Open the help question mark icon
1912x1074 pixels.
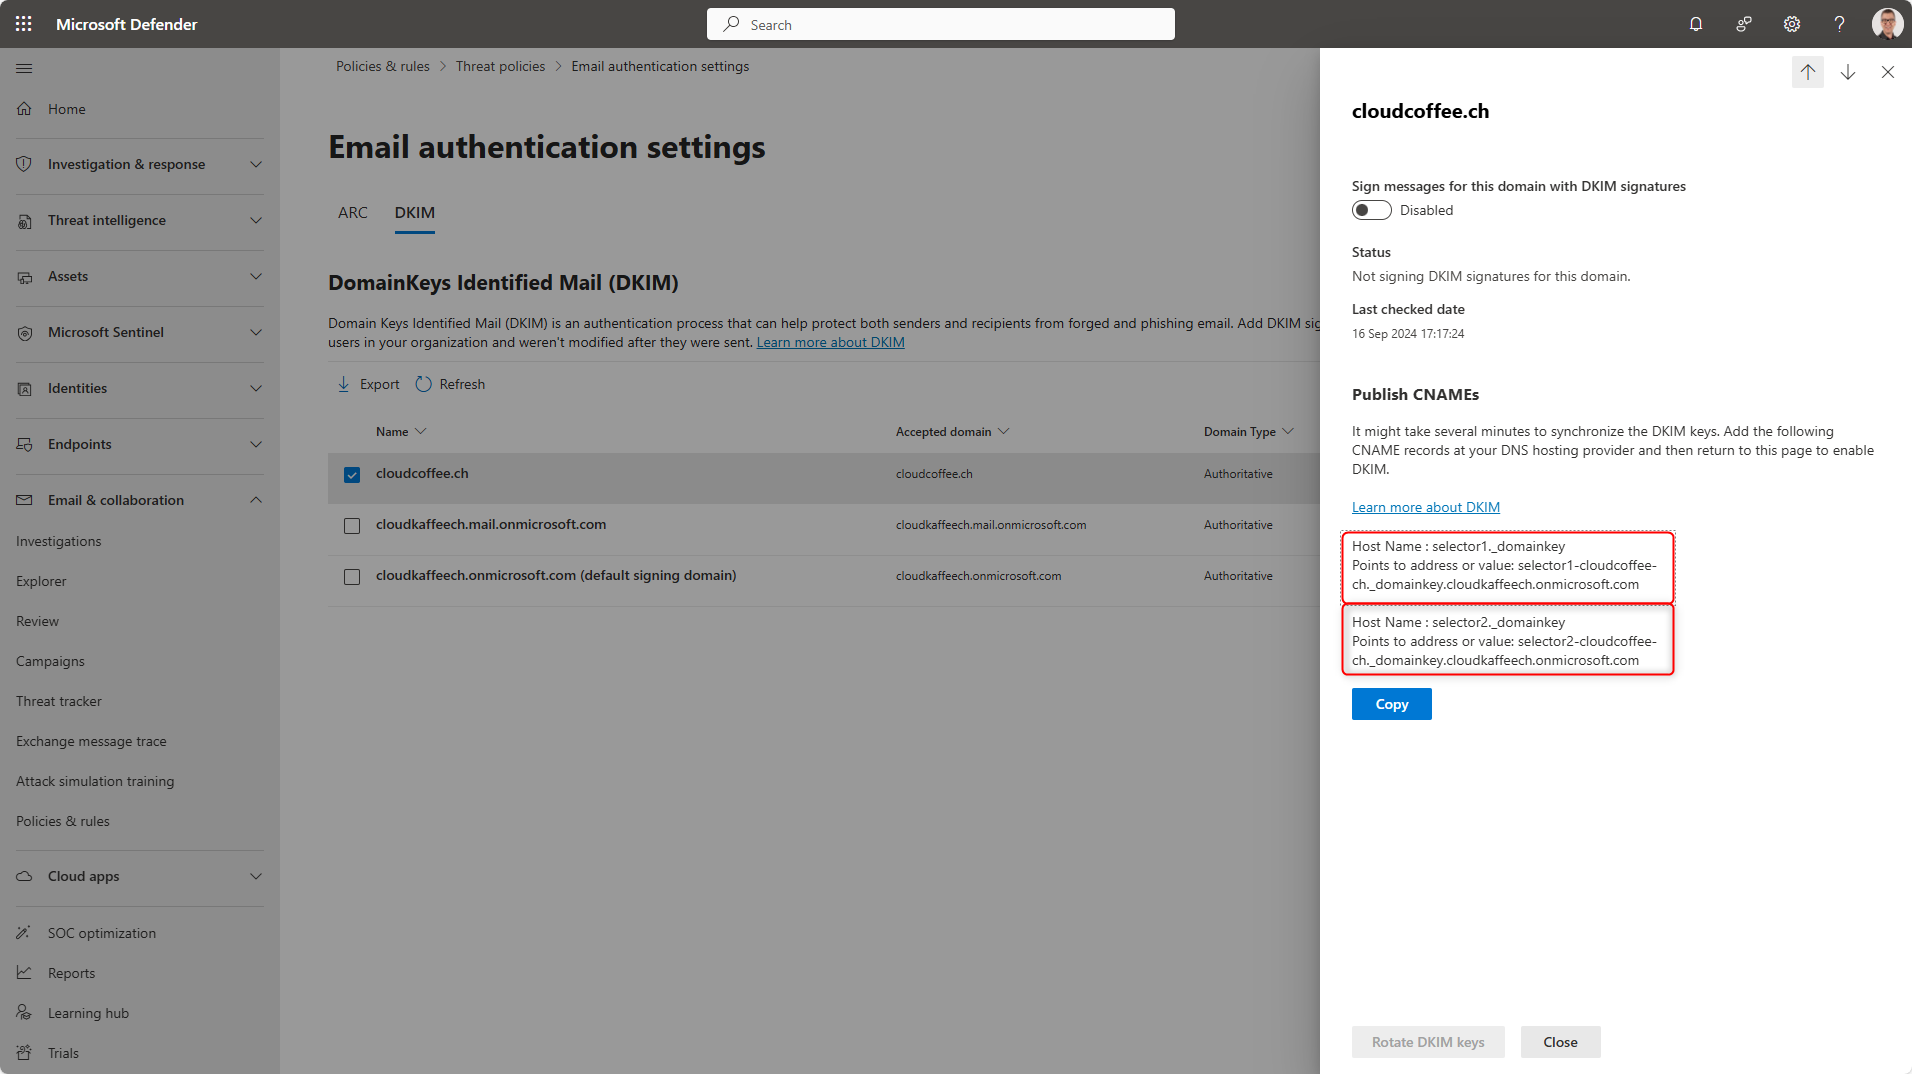click(1839, 23)
